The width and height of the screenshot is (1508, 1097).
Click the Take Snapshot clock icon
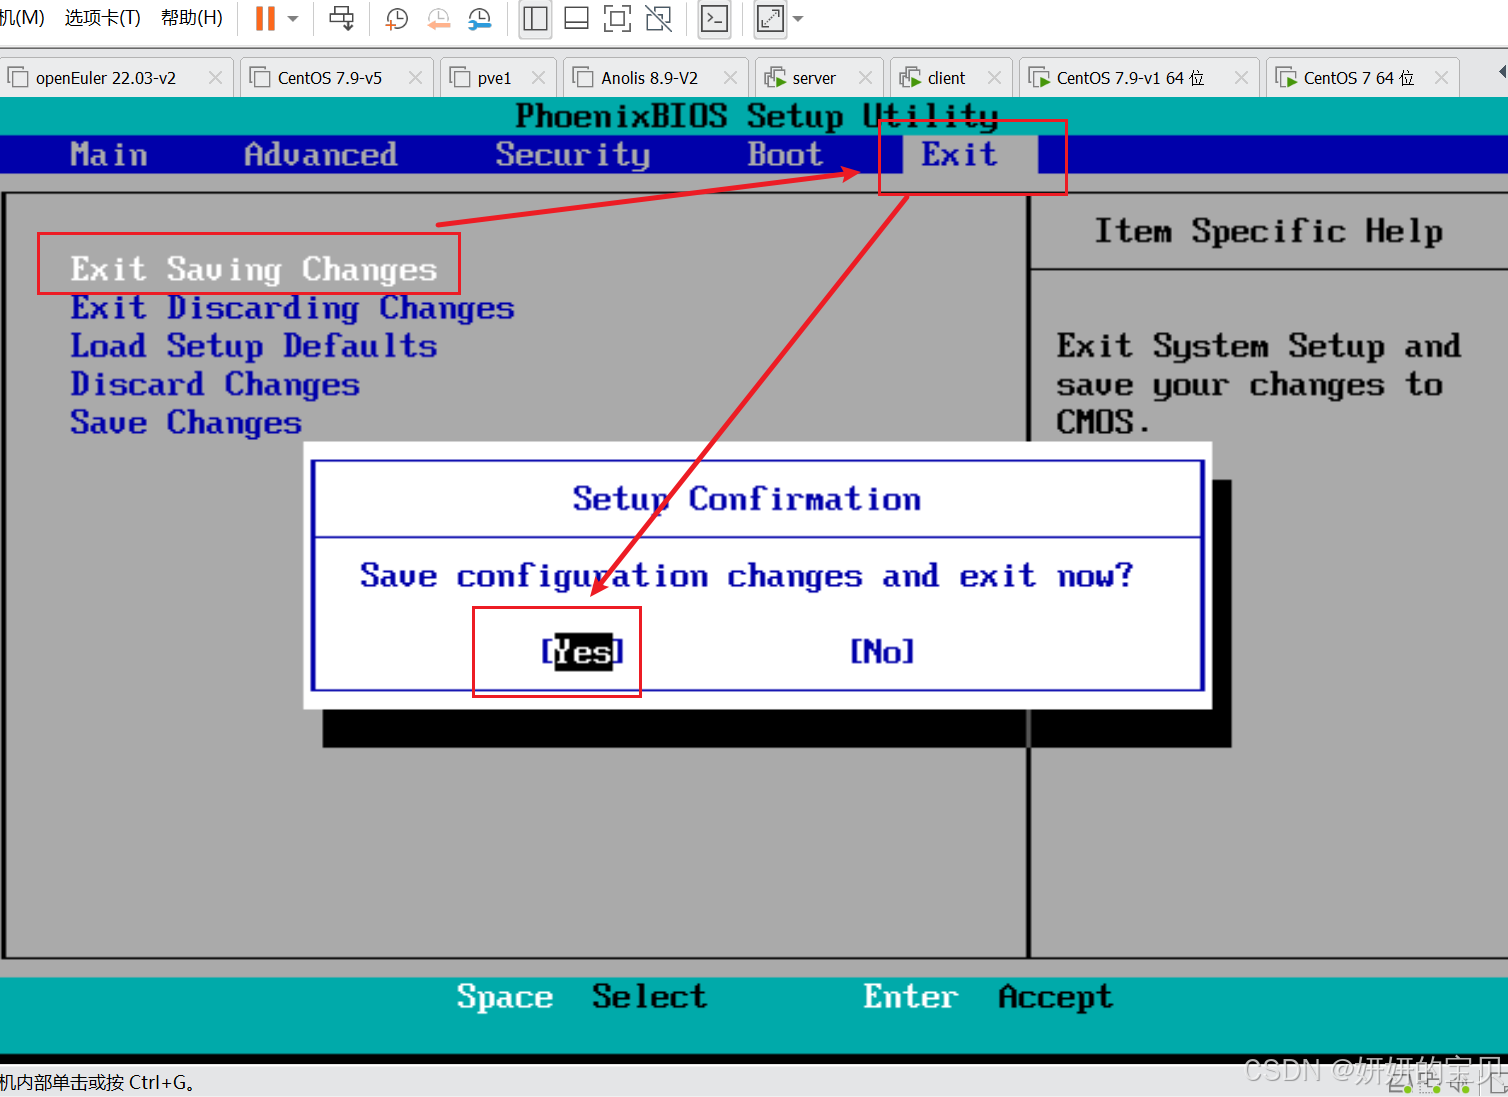397,18
